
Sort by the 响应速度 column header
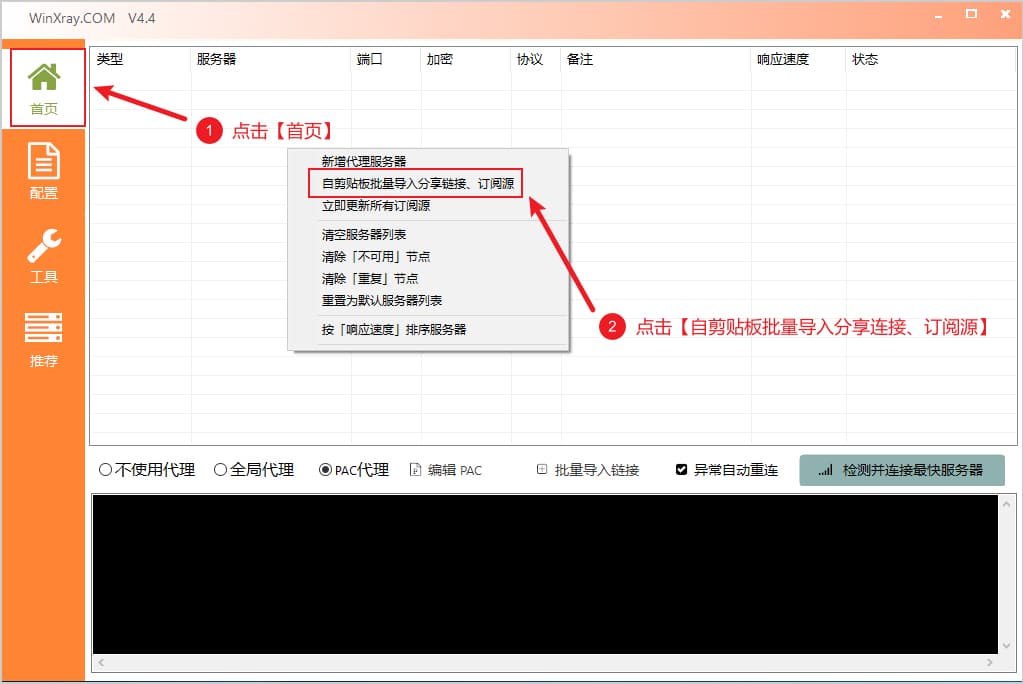point(783,60)
